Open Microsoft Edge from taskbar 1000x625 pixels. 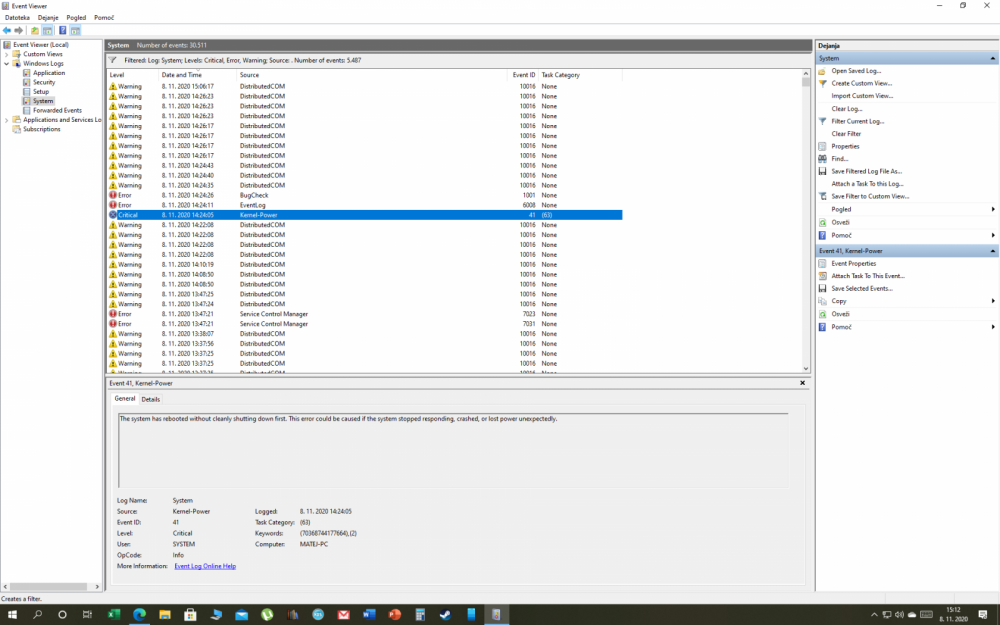140,613
